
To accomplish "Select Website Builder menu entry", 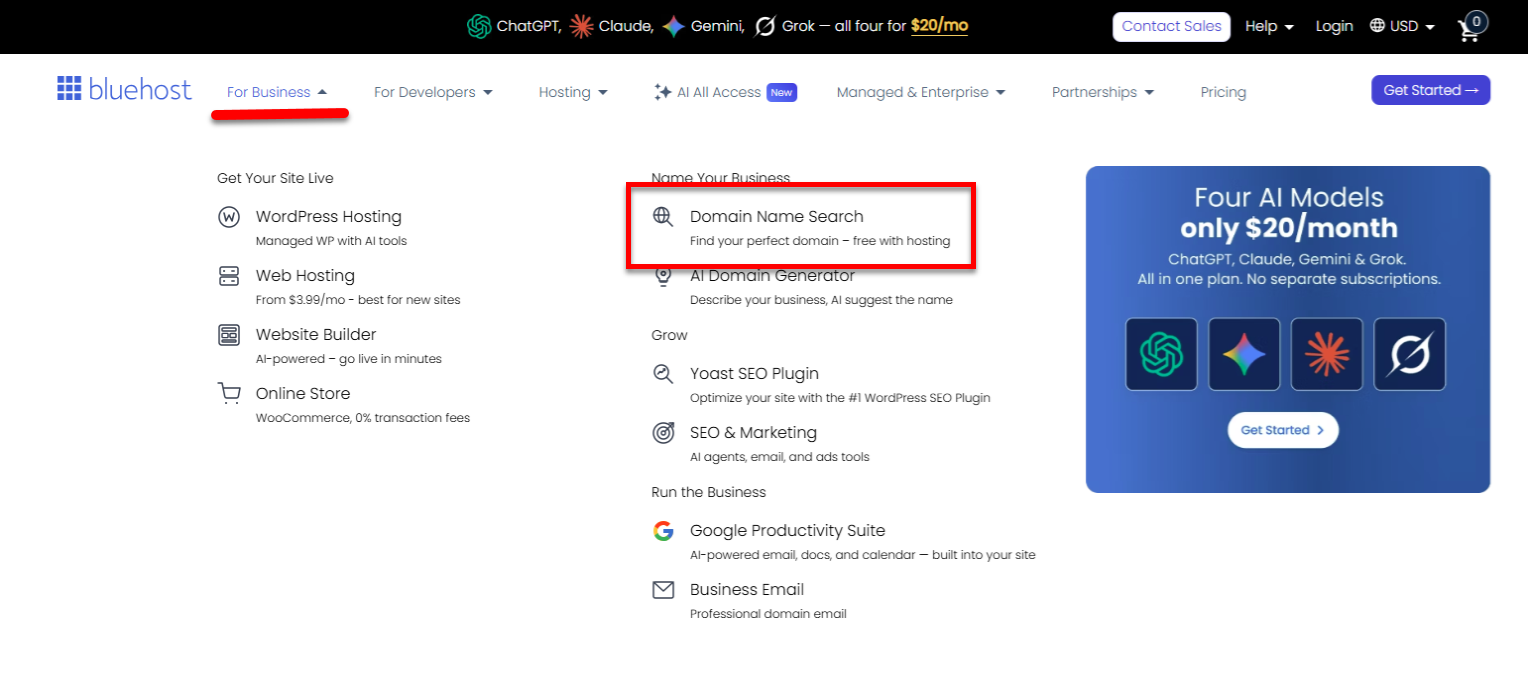I will coord(316,335).
